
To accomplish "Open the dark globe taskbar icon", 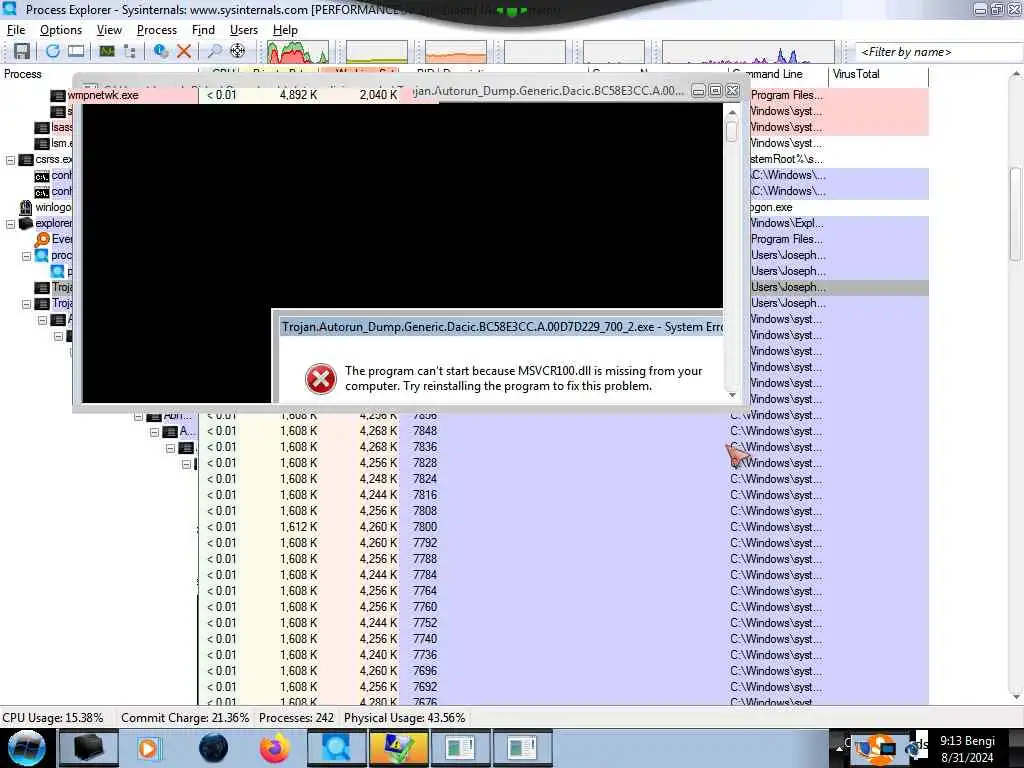I will pos(213,748).
